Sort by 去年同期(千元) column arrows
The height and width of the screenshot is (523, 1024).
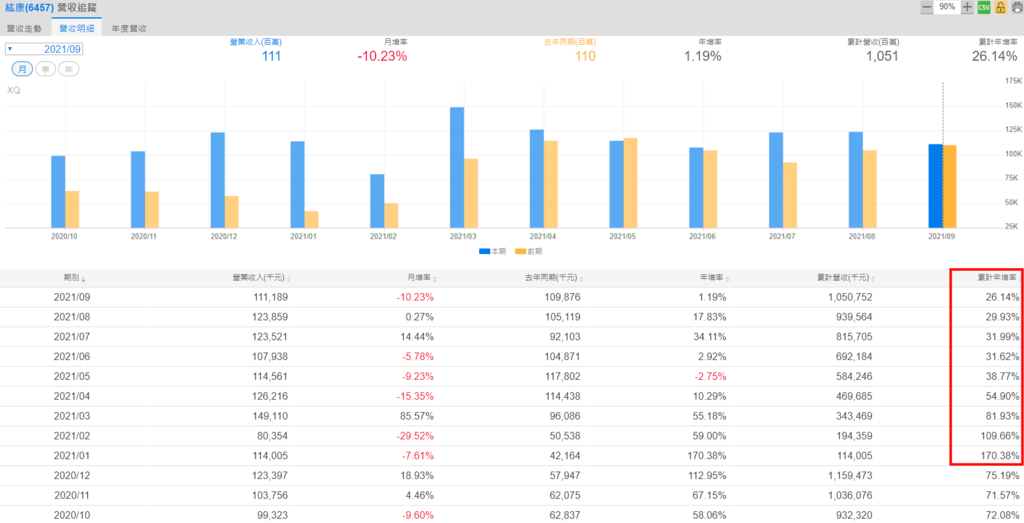(x=581, y=279)
